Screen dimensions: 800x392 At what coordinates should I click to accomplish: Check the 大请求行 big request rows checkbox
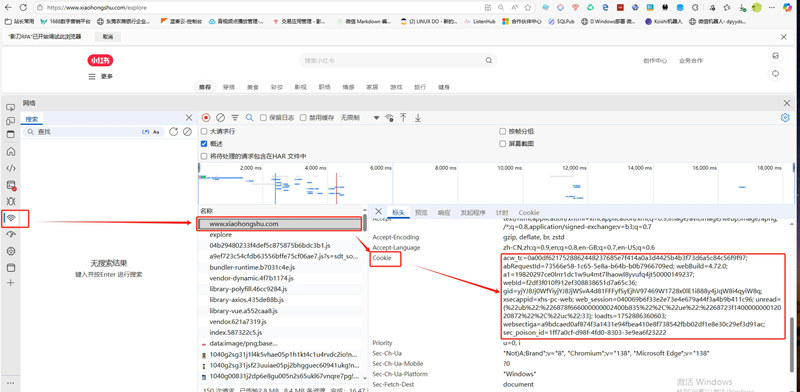(x=204, y=131)
